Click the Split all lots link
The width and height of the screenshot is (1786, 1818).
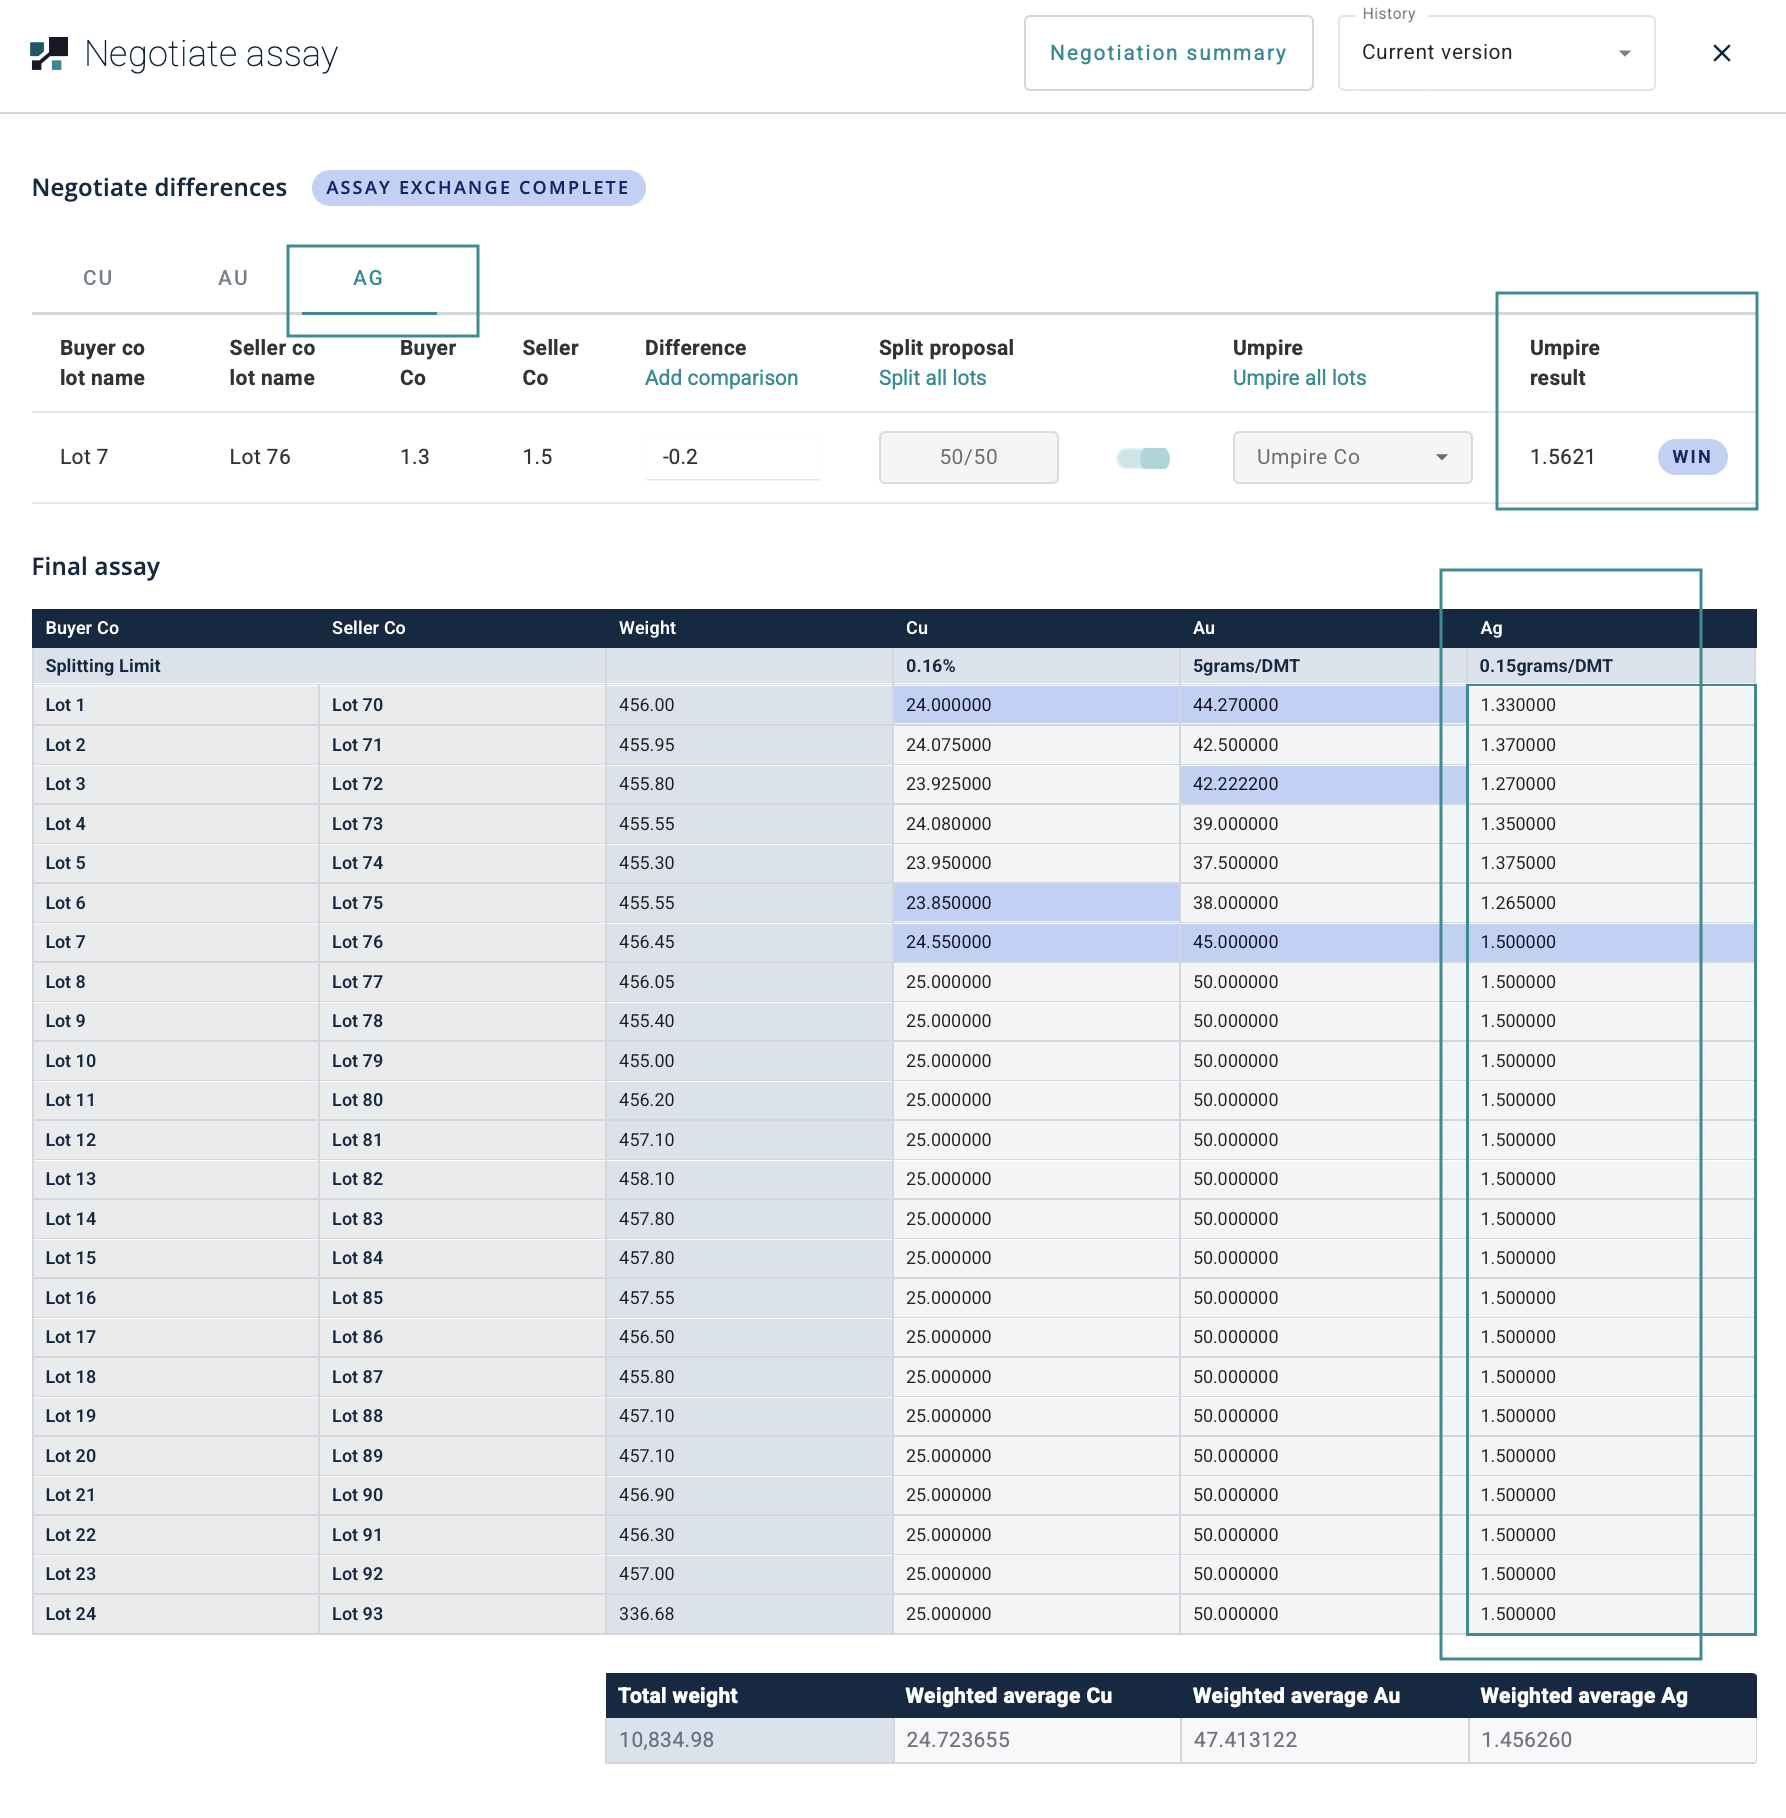(x=932, y=378)
